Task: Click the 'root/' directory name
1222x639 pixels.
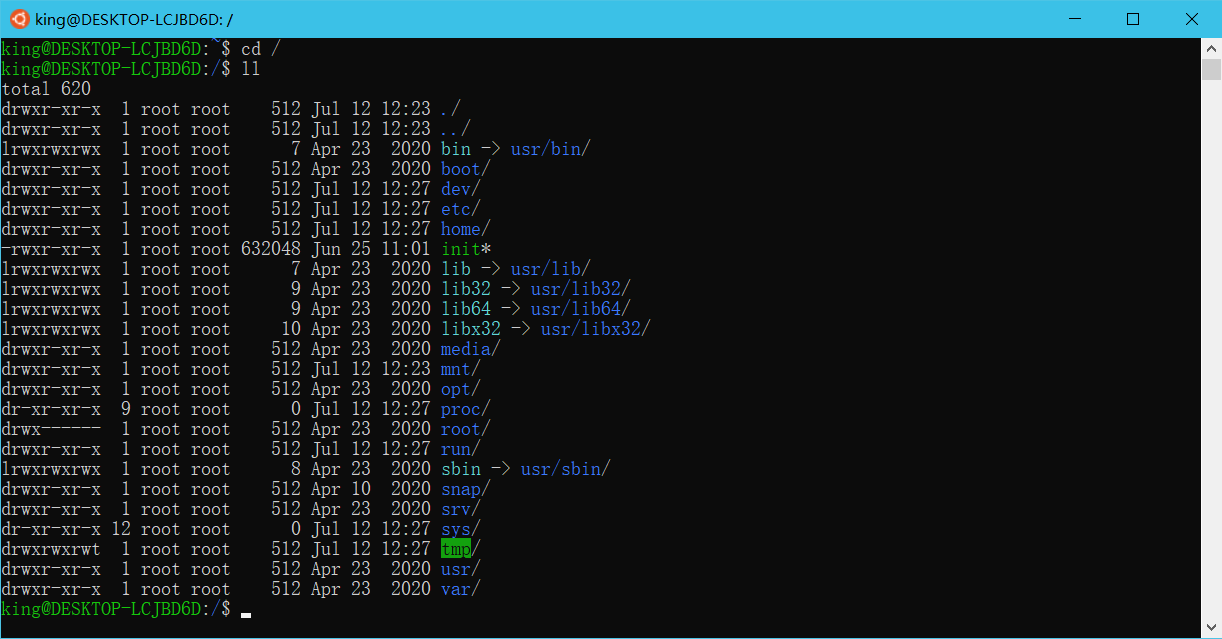Action: pos(466,429)
